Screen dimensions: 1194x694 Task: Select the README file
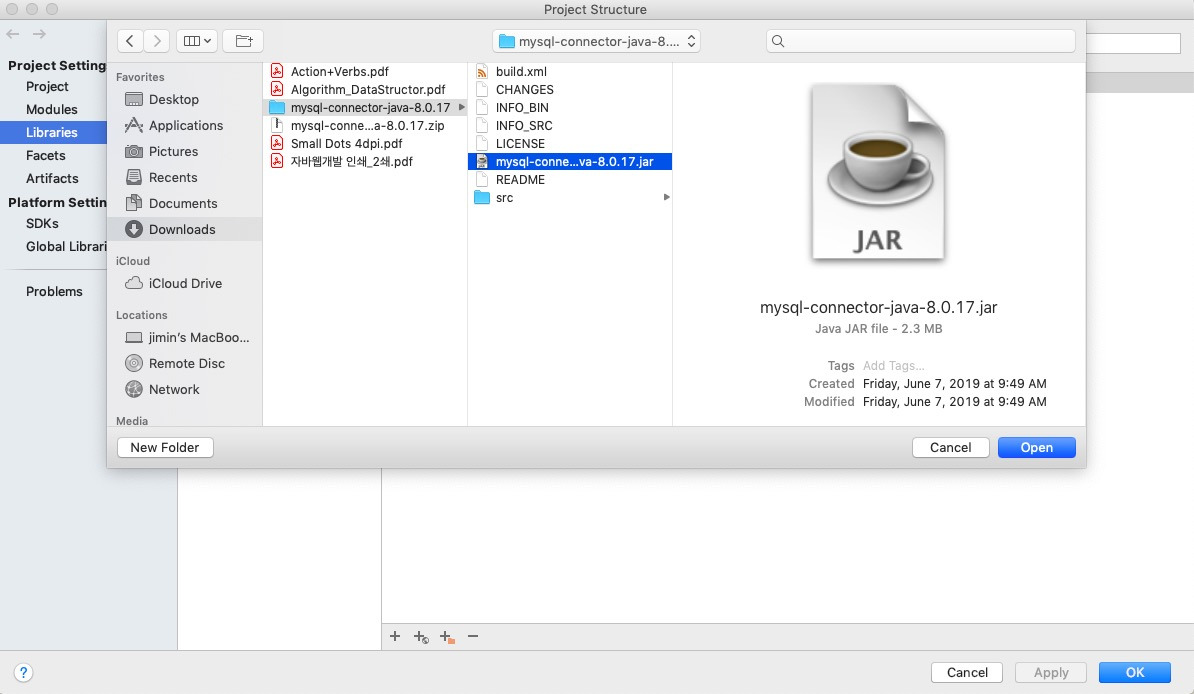[570, 180]
